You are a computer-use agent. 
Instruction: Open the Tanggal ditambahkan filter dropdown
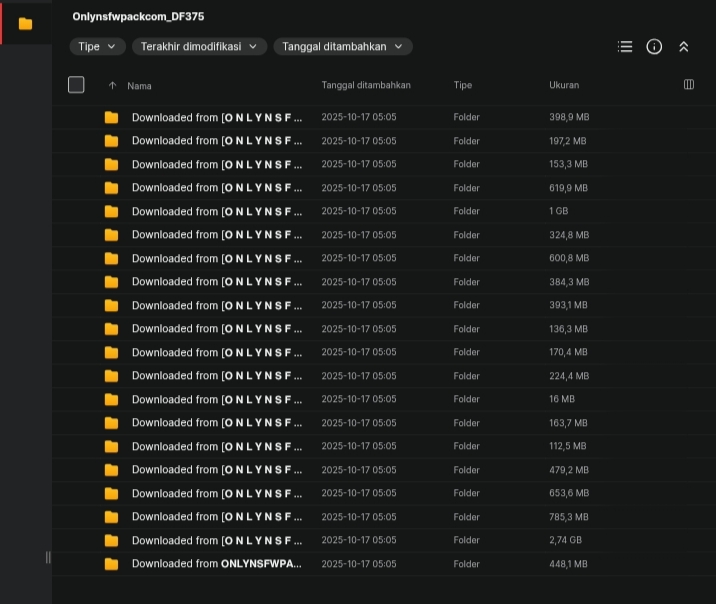tap(342, 46)
